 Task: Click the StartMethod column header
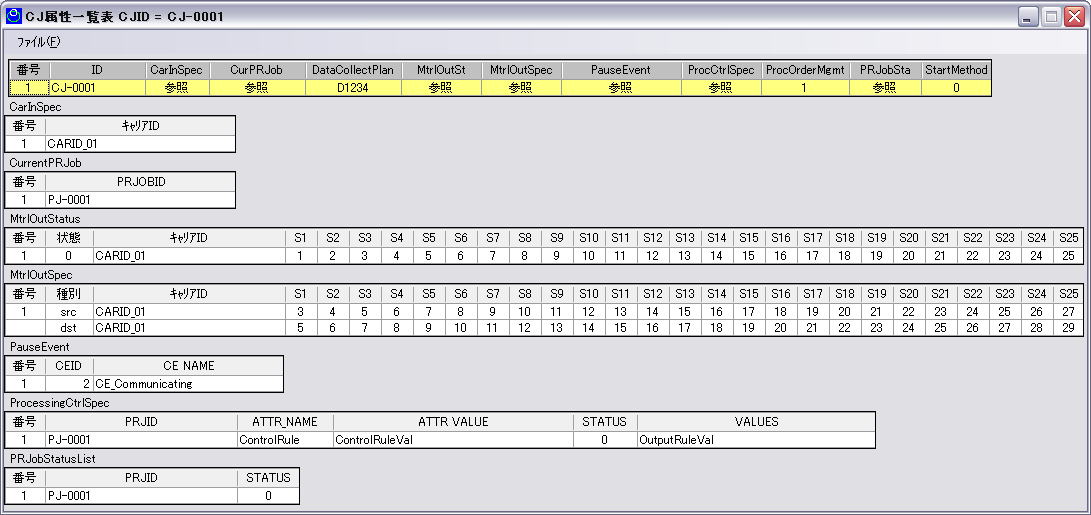956,70
